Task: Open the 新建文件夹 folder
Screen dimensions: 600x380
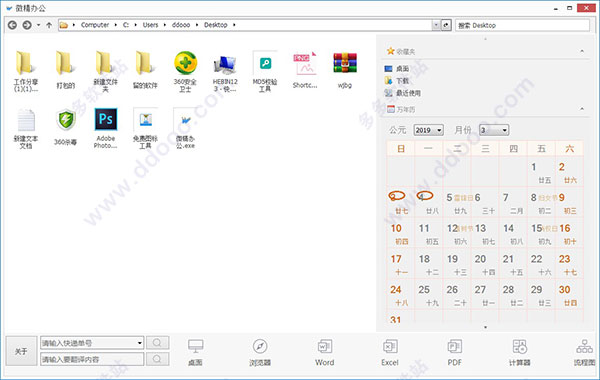Action: pos(105,72)
